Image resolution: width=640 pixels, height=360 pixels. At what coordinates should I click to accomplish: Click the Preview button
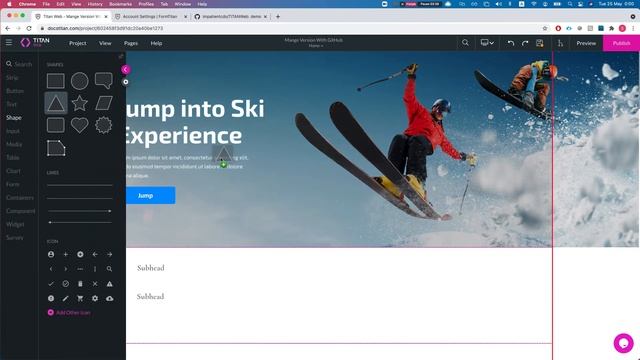(x=586, y=43)
